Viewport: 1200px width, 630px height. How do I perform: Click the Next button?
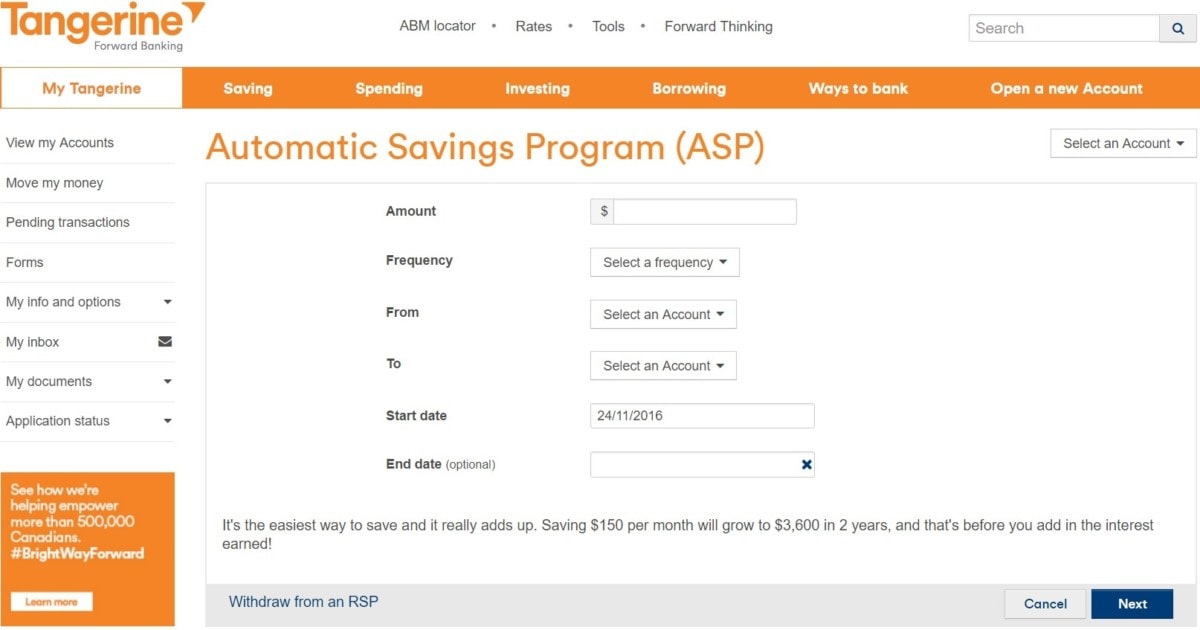[1132, 604]
